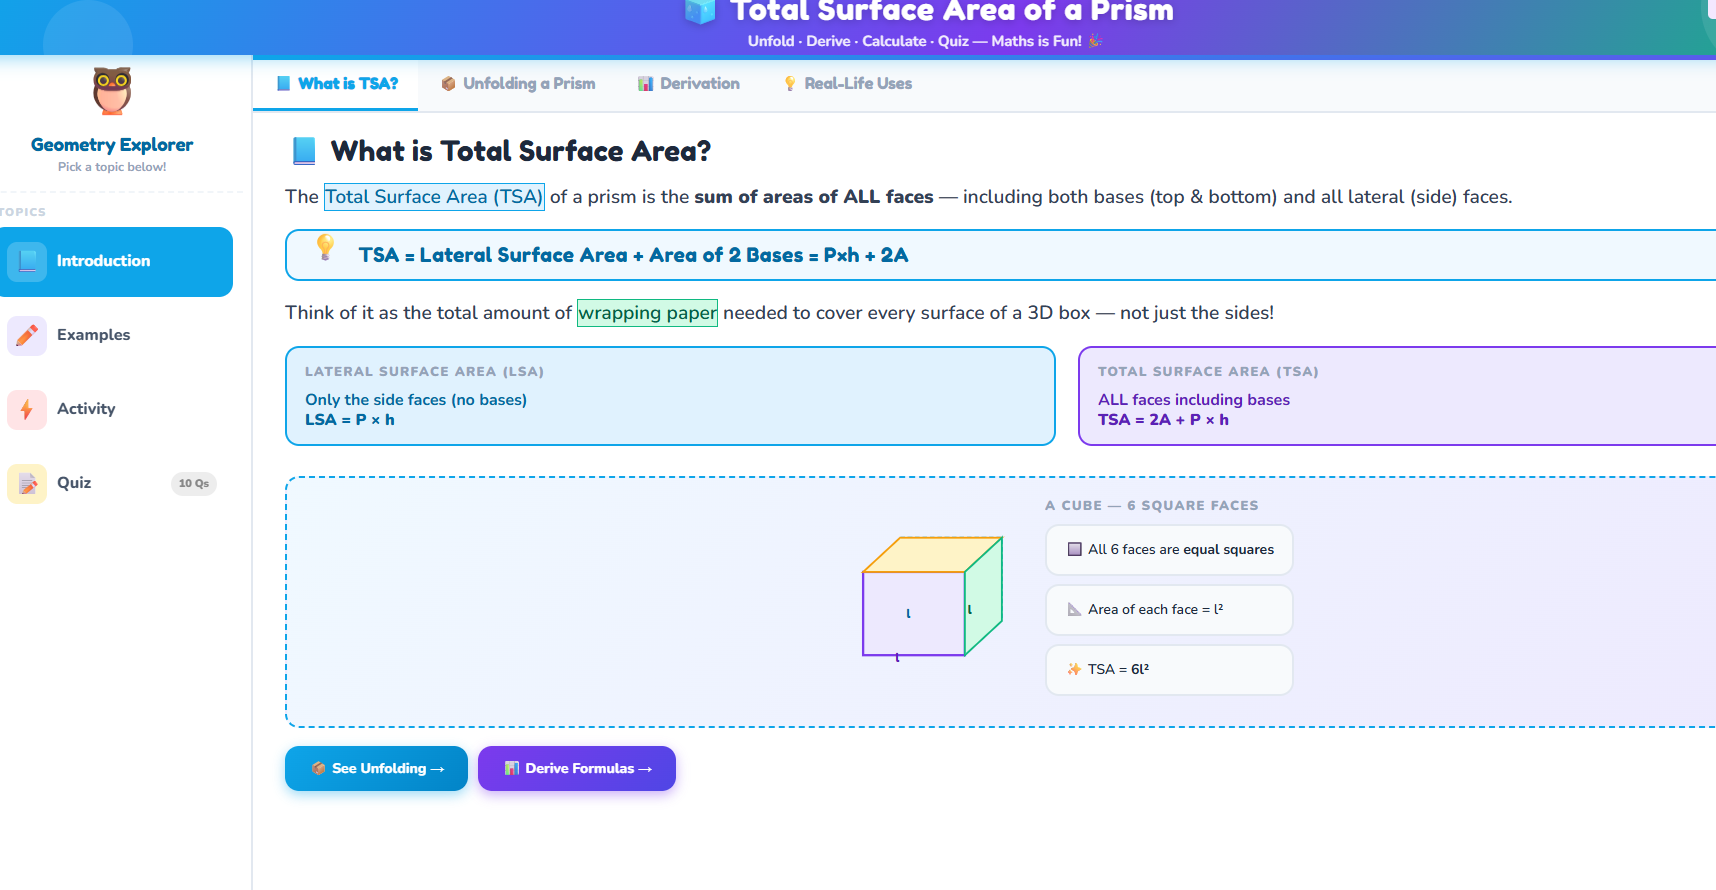The image size is (1716, 890).
Task: Click the blue book icon next to Introduction
Action: tap(27, 261)
